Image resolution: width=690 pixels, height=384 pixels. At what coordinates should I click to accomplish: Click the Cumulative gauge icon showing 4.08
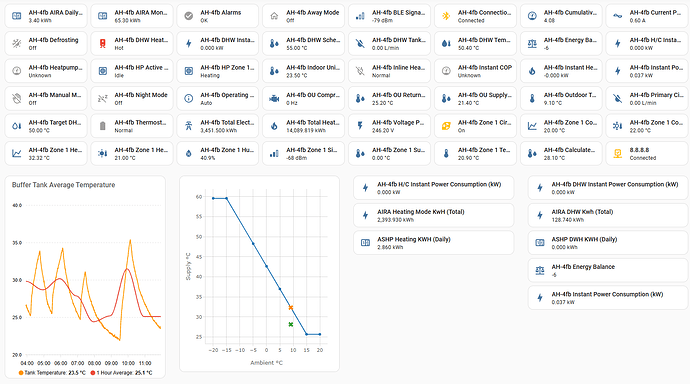532,16
